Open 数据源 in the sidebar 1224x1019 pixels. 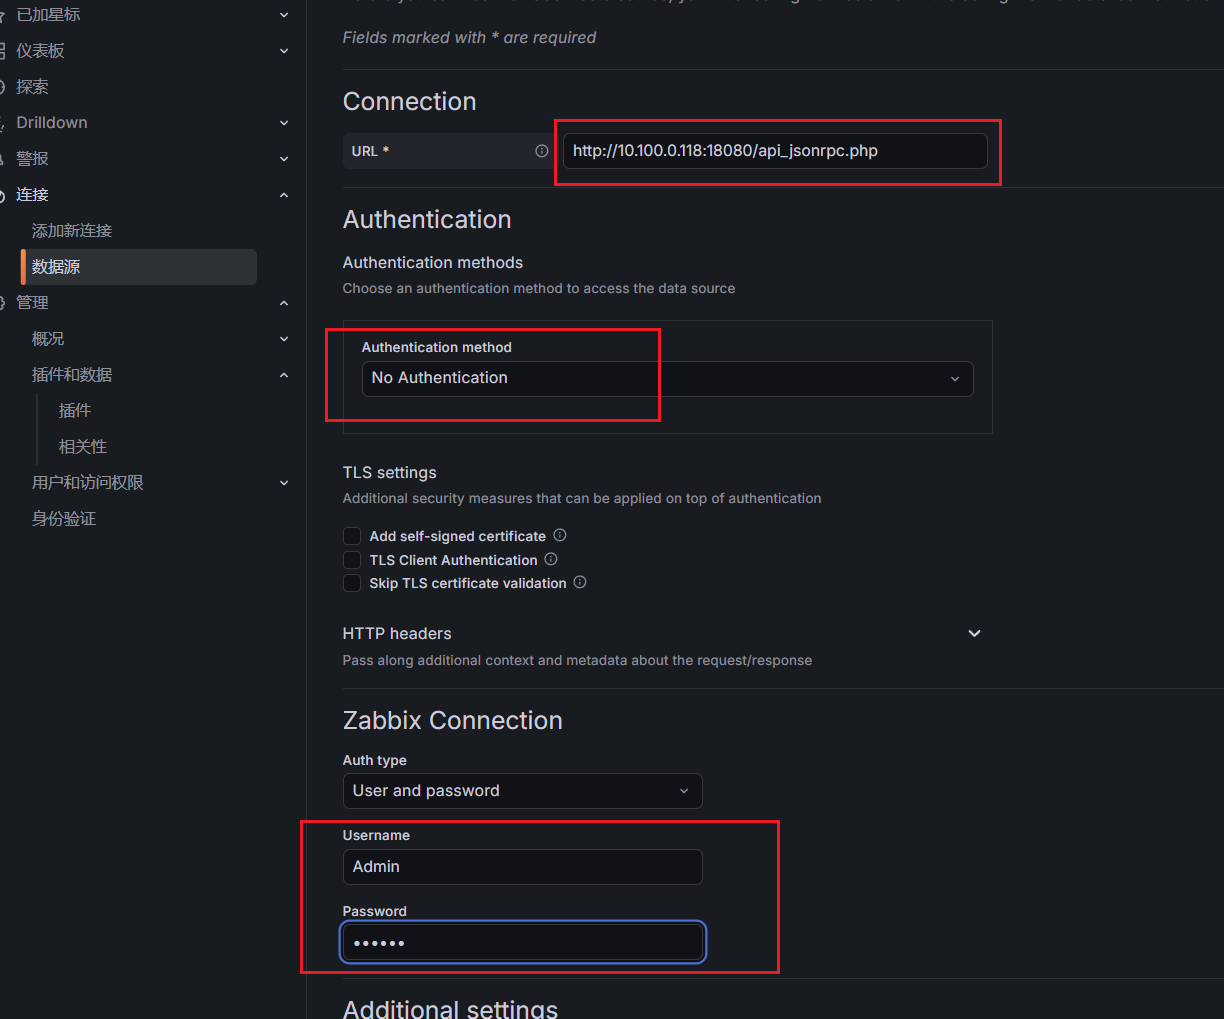tap(56, 267)
